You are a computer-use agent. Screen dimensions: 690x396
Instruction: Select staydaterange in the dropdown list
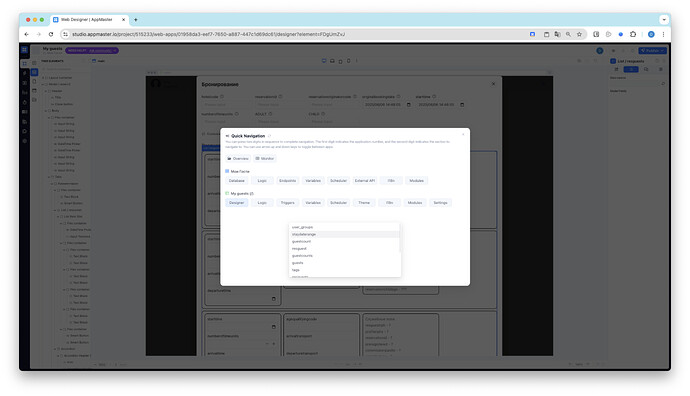point(344,235)
